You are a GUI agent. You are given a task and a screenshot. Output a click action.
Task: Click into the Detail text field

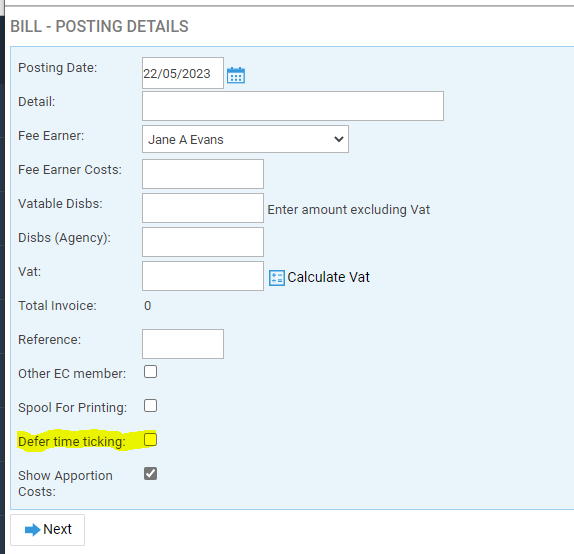293,106
